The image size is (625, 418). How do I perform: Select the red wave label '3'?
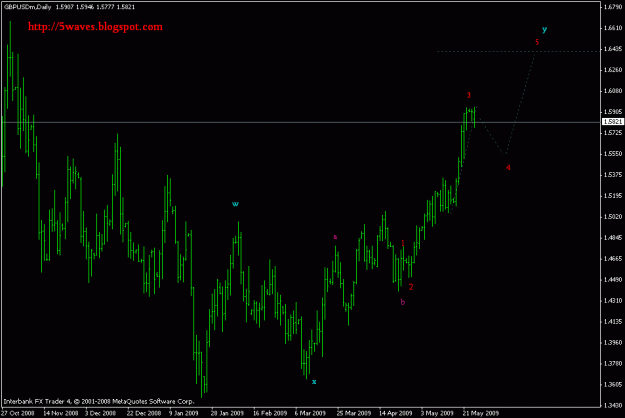pos(469,95)
